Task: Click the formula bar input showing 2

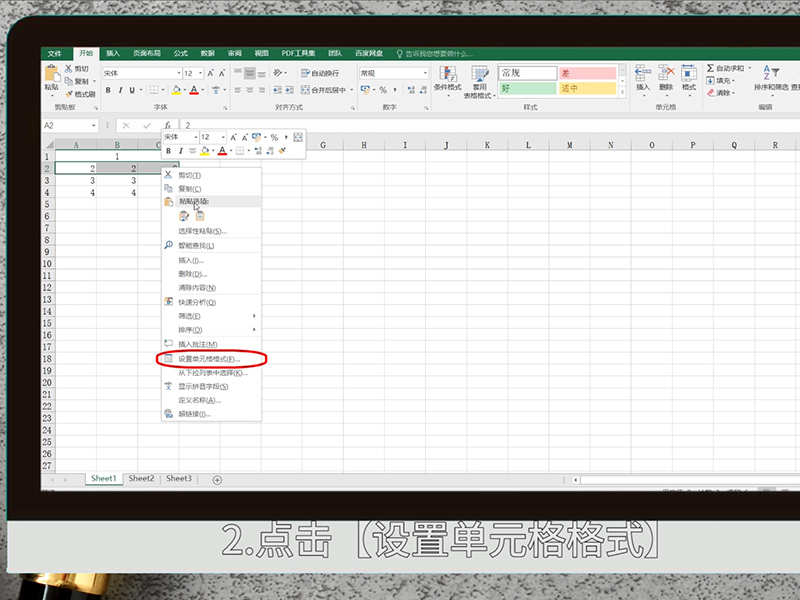Action: (x=490, y=126)
